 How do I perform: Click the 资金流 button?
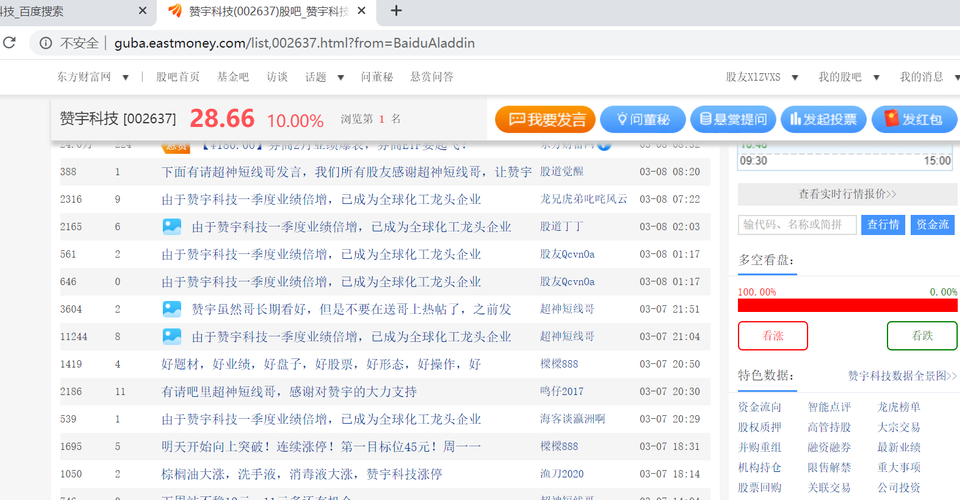pyautogui.click(x=932, y=225)
